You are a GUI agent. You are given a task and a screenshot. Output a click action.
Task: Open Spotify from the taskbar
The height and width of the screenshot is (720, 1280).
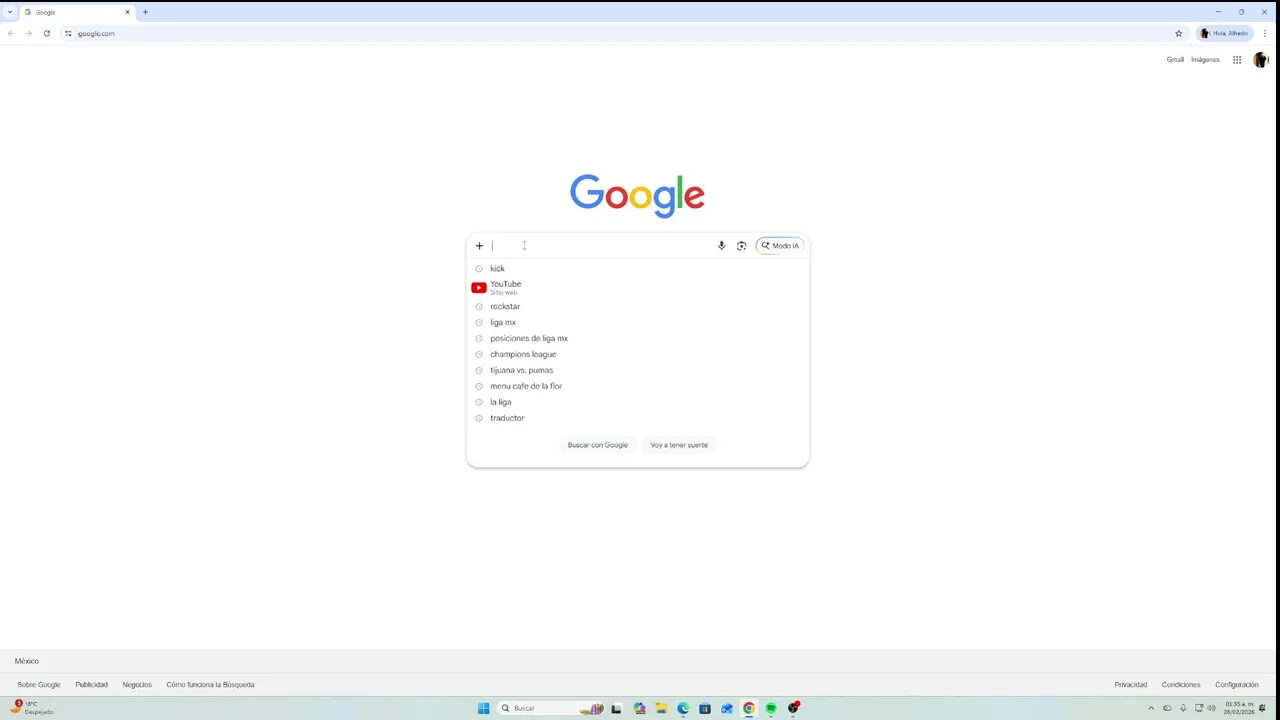tap(771, 708)
